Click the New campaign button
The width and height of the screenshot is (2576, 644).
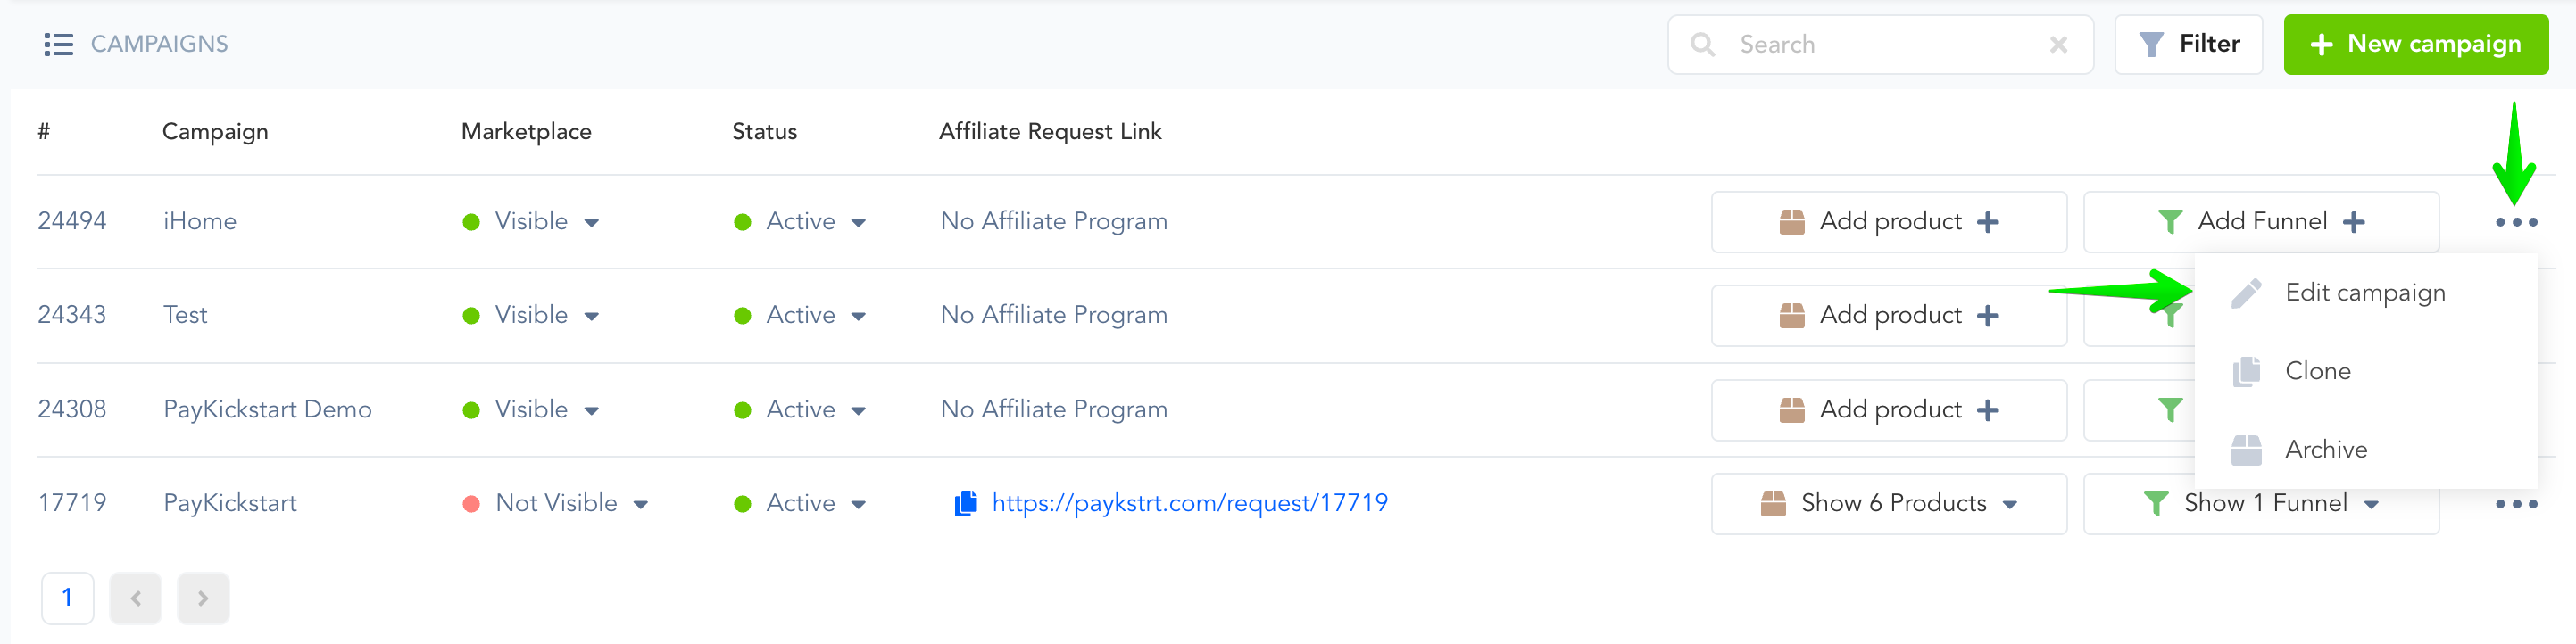pos(2415,44)
